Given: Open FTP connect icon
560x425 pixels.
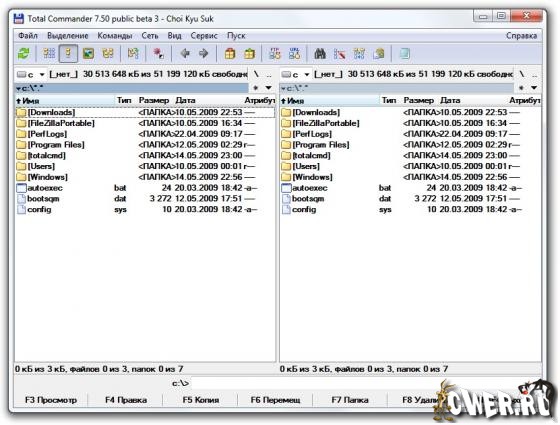Looking at the screenshot, I should [x=275, y=54].
